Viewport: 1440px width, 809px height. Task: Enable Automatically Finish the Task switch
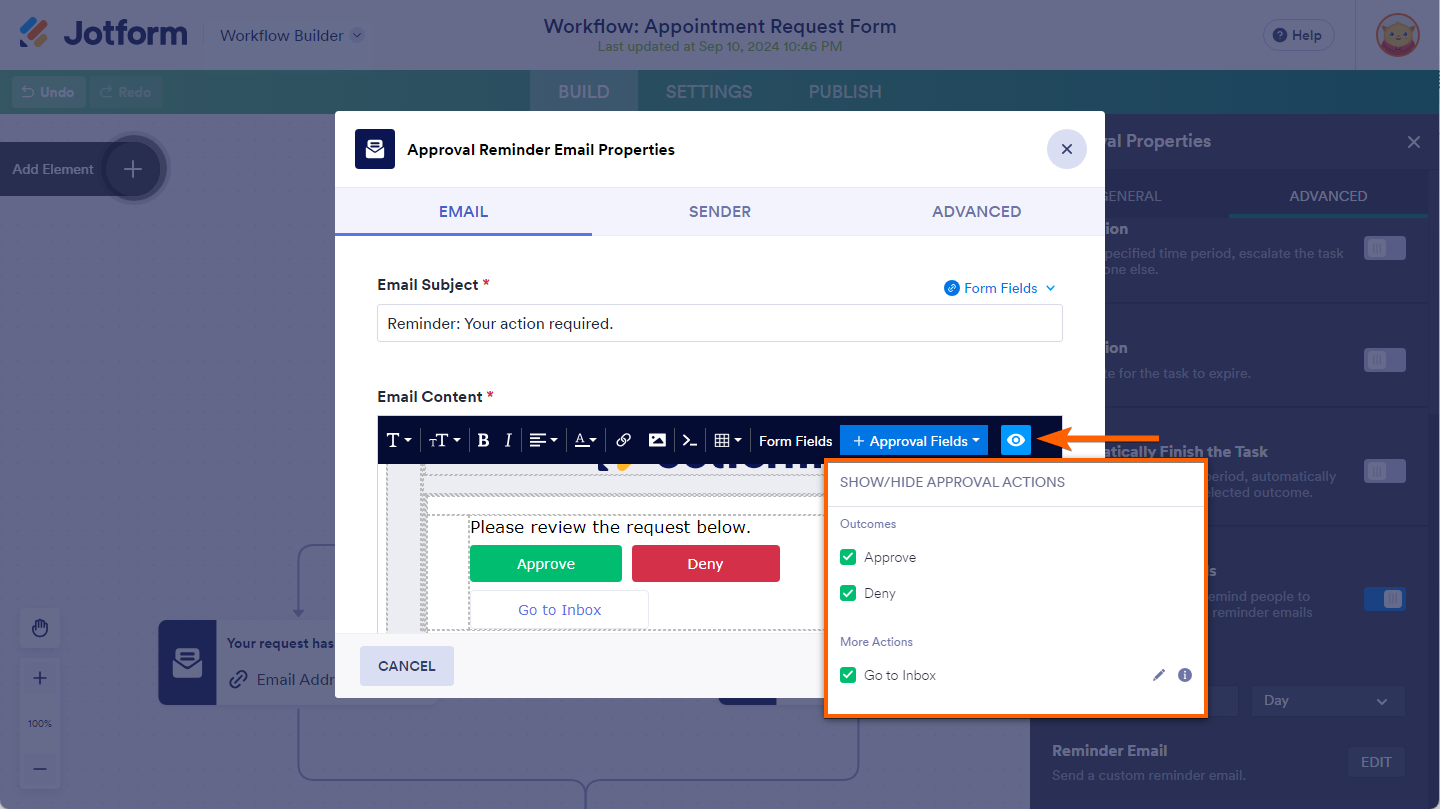point(1385,471)
